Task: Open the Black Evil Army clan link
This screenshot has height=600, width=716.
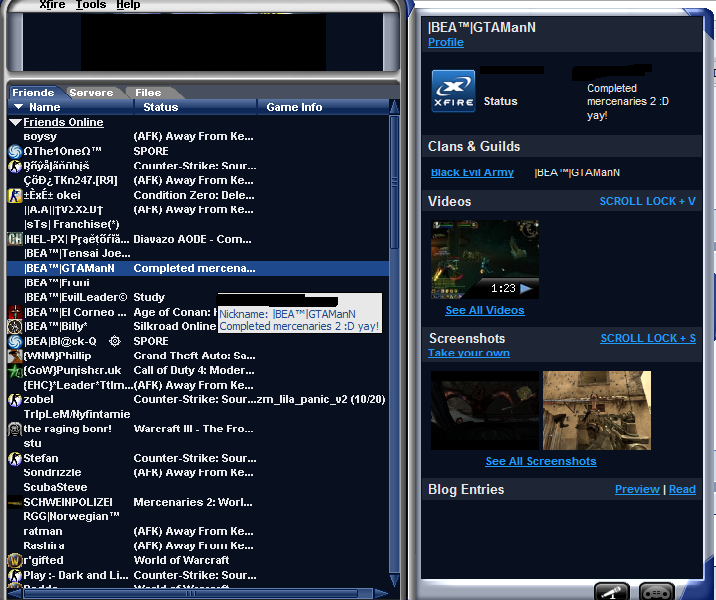Action: [x=472, y=173]
